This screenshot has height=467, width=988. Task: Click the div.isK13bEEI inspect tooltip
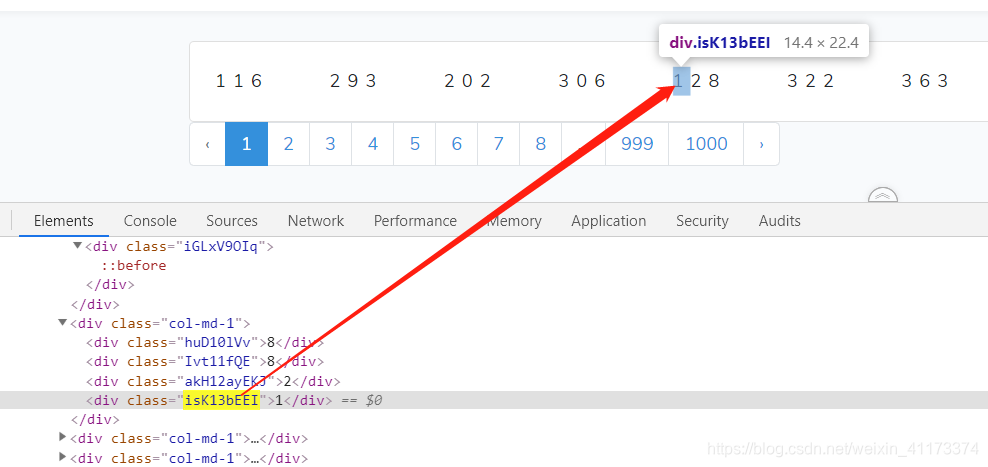[x=764, y=43]
